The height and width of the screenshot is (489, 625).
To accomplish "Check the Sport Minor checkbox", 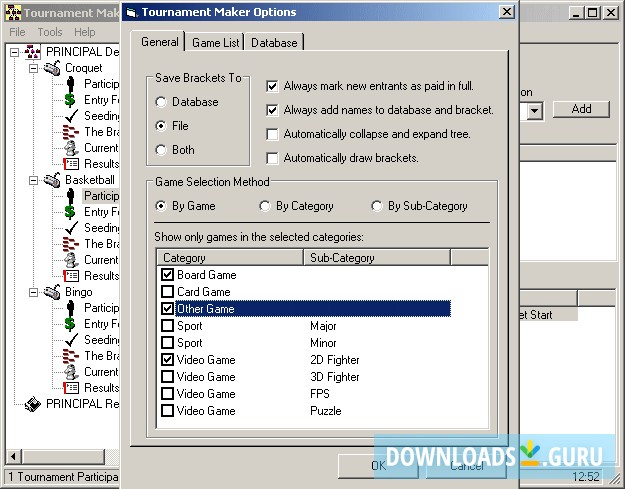I will tap(167, 343).
